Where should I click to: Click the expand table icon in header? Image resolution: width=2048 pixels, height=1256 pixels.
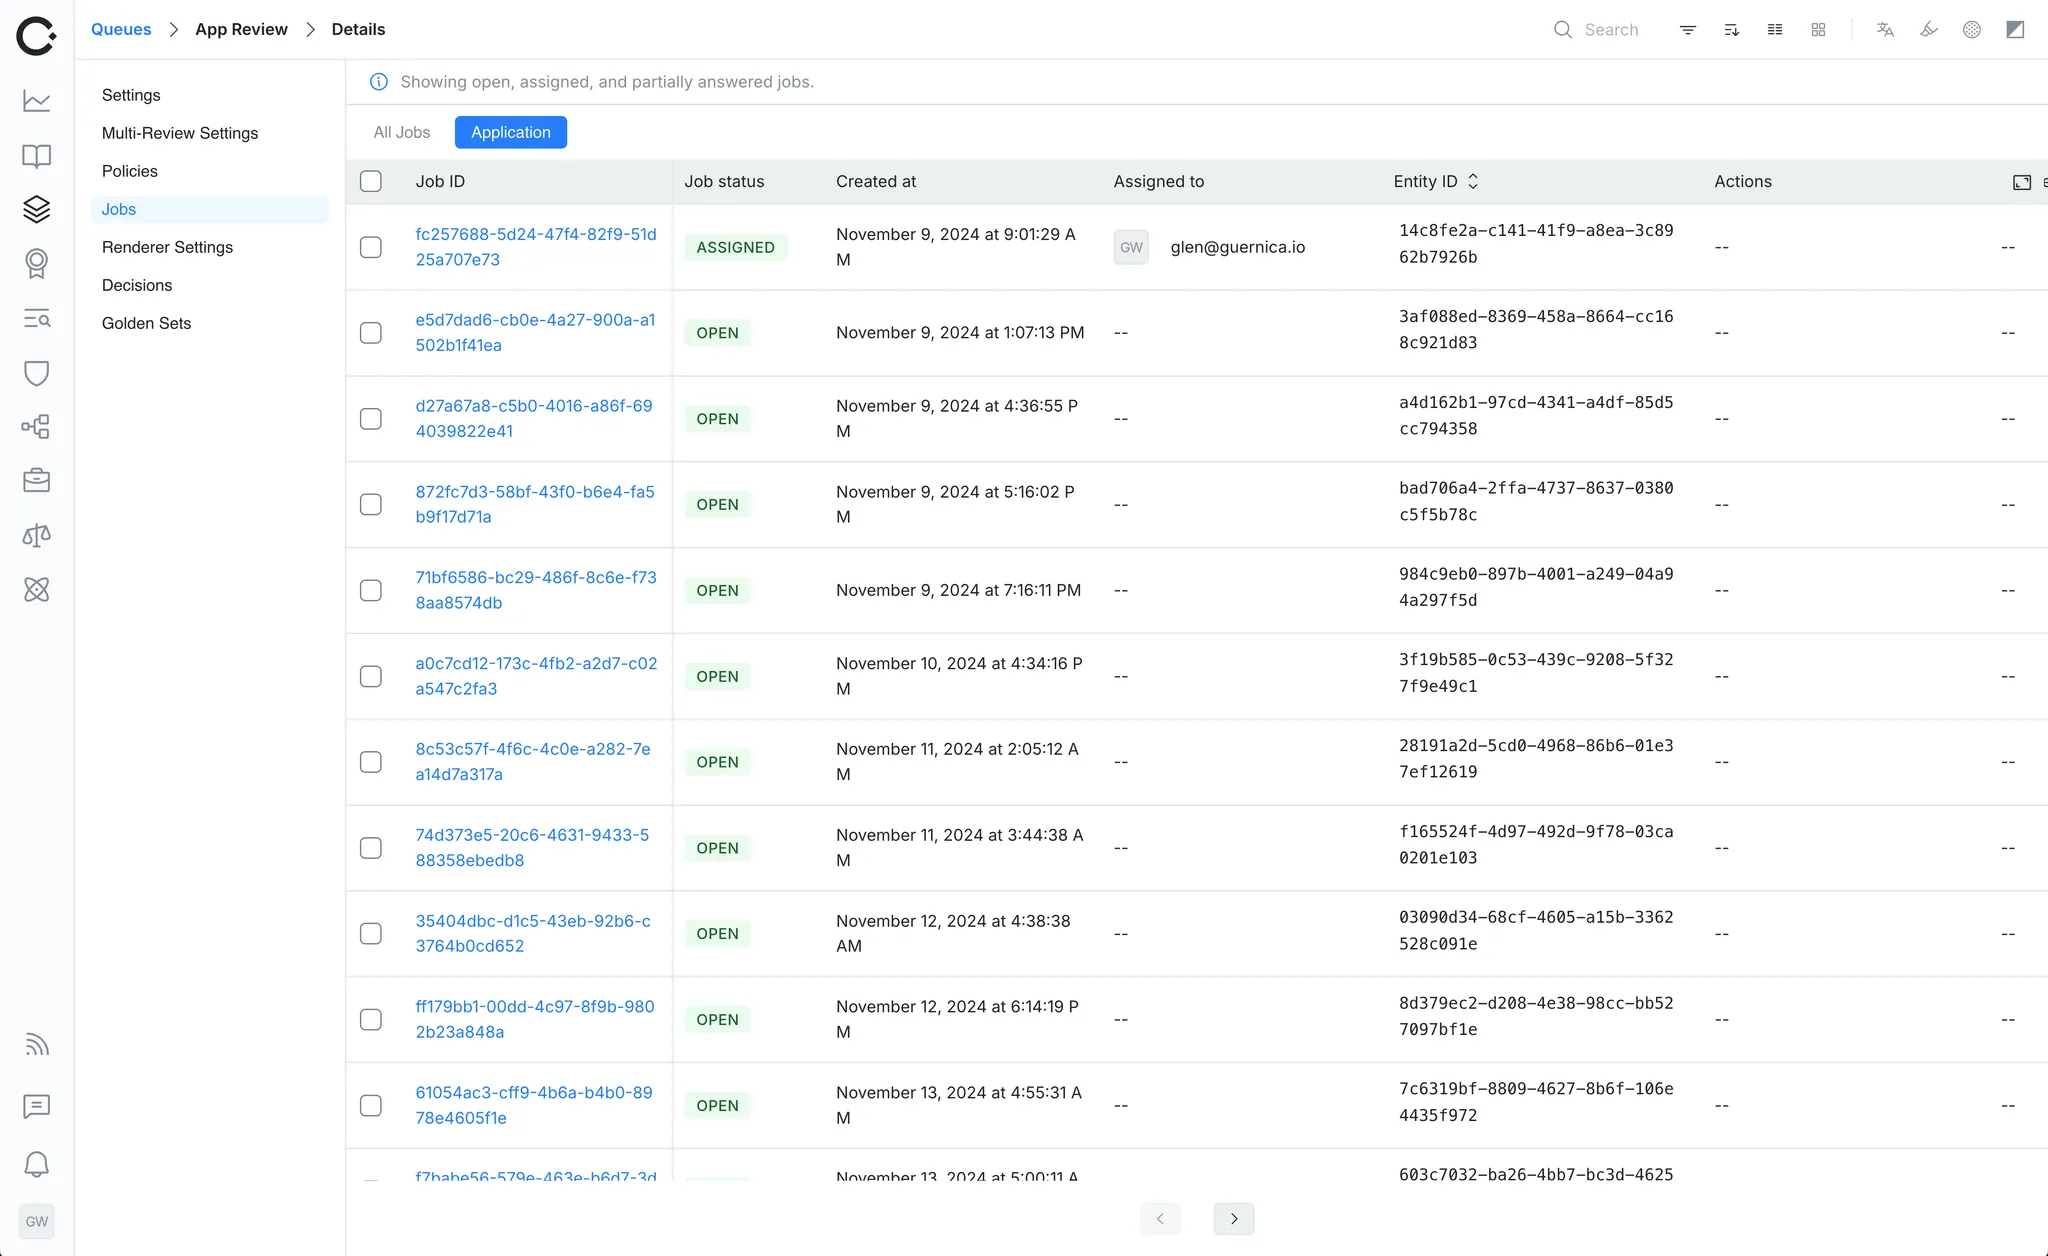pyautogui.click(x=2022, y=182)
